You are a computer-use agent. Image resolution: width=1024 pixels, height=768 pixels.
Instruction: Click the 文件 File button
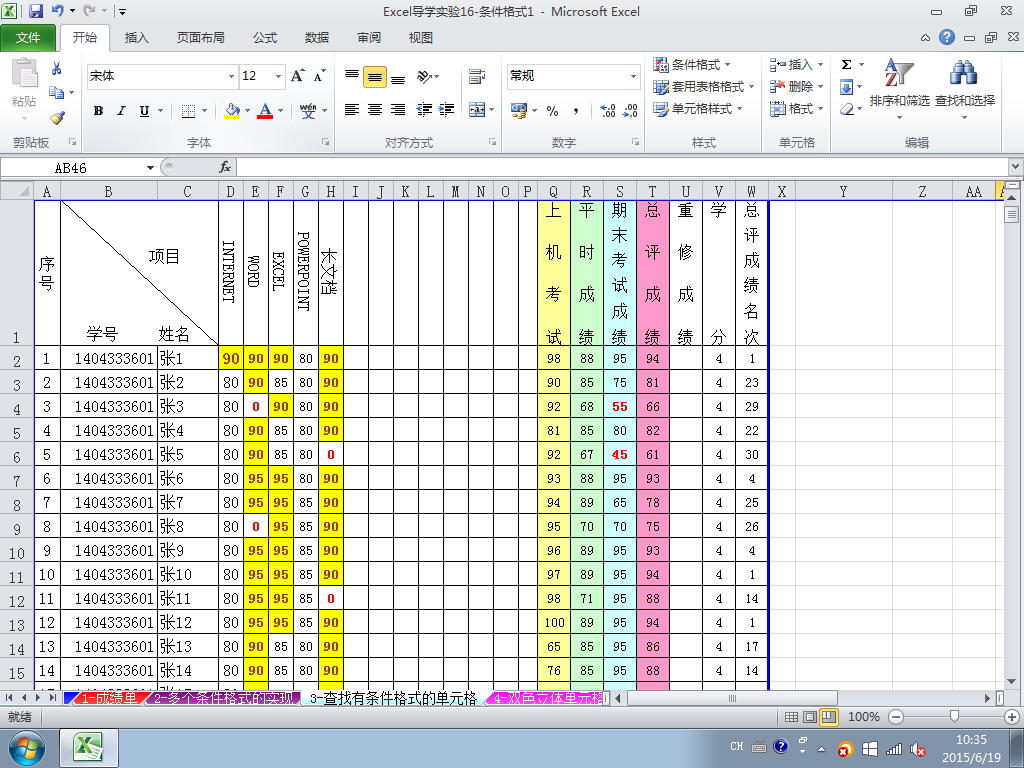click(x=28, y=38)
